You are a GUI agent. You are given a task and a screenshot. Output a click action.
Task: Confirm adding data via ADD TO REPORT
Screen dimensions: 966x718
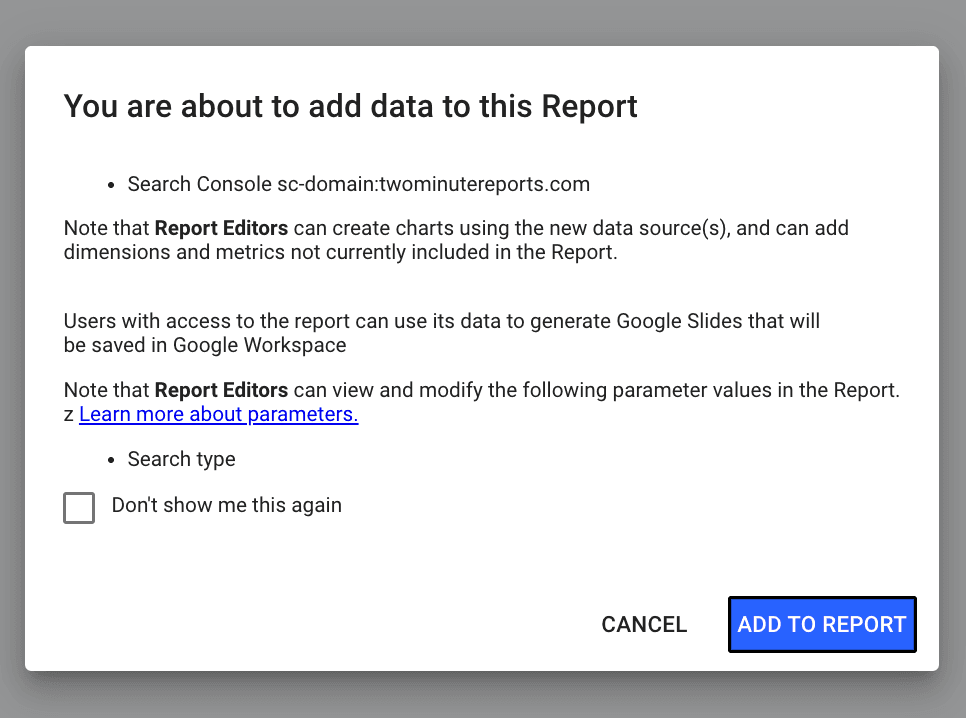(x=821, y=624)
